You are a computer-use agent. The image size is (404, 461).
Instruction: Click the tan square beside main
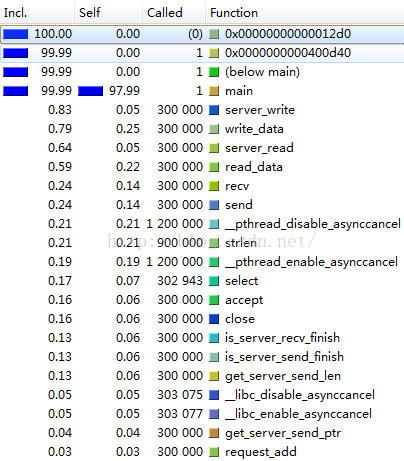214,91
